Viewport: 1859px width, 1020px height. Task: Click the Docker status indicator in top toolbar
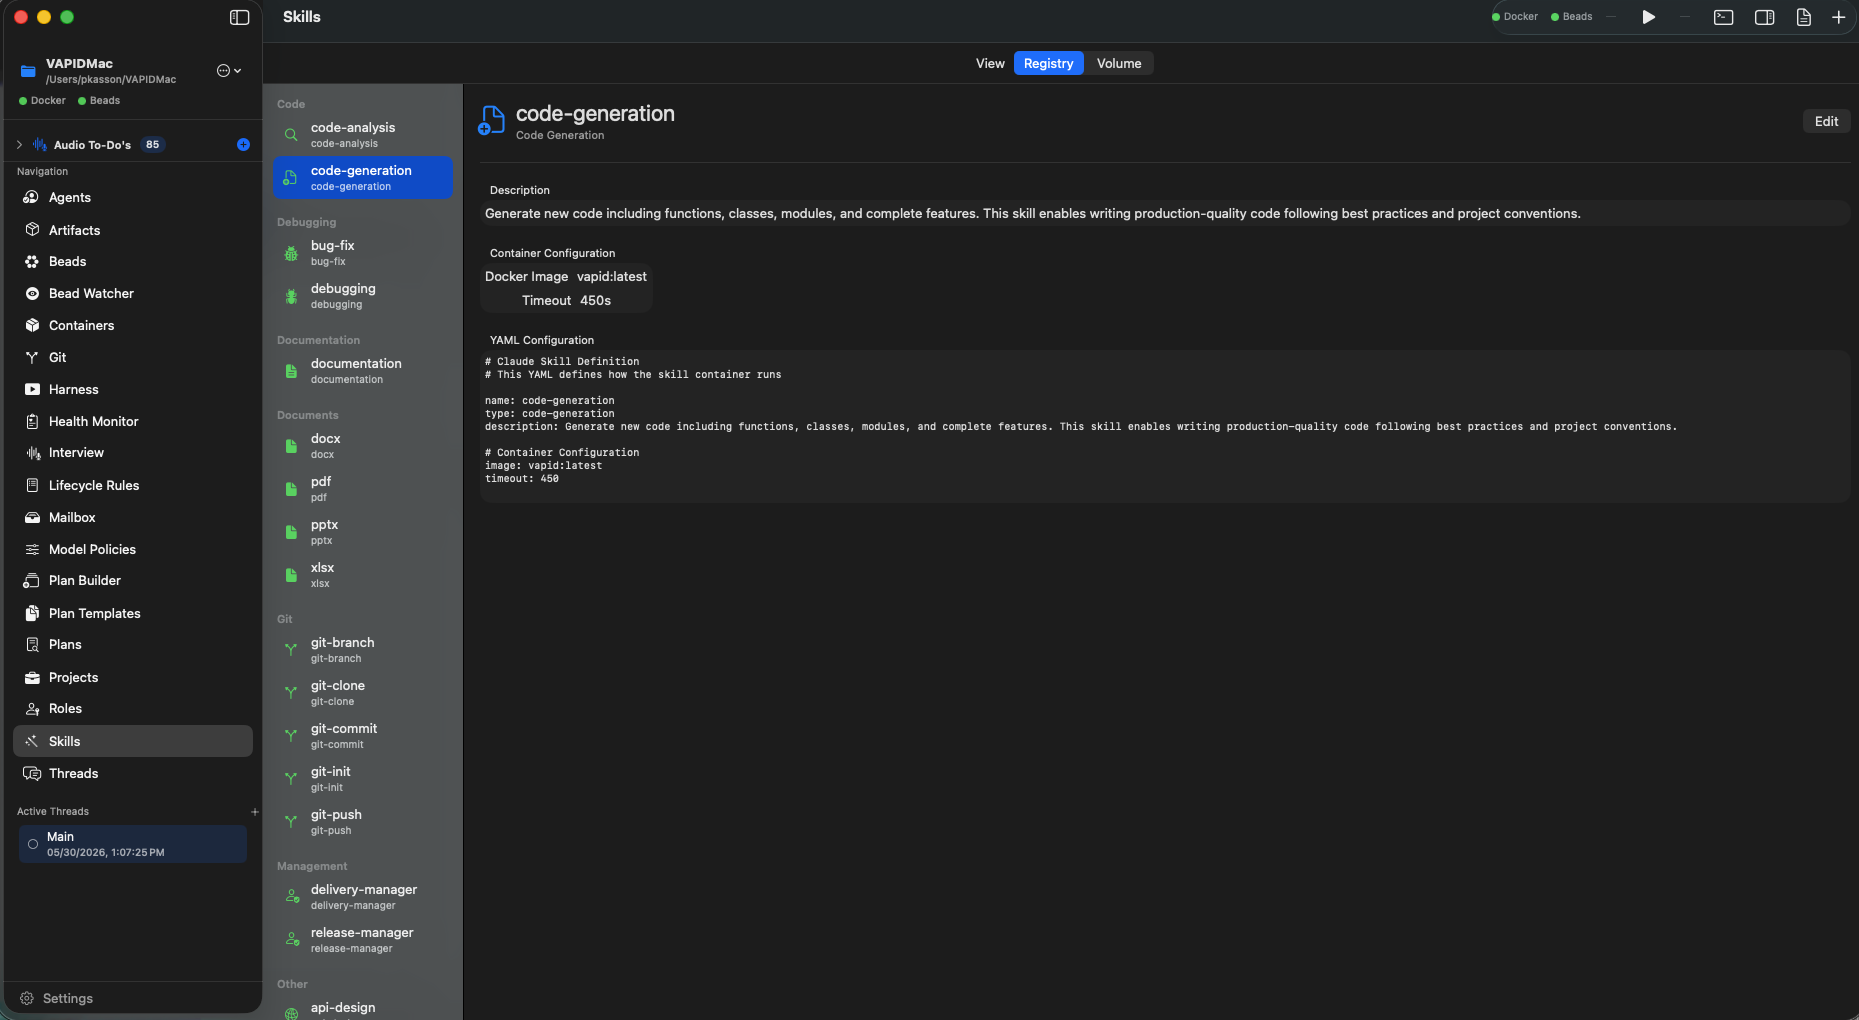click(x=1514, y=17)
